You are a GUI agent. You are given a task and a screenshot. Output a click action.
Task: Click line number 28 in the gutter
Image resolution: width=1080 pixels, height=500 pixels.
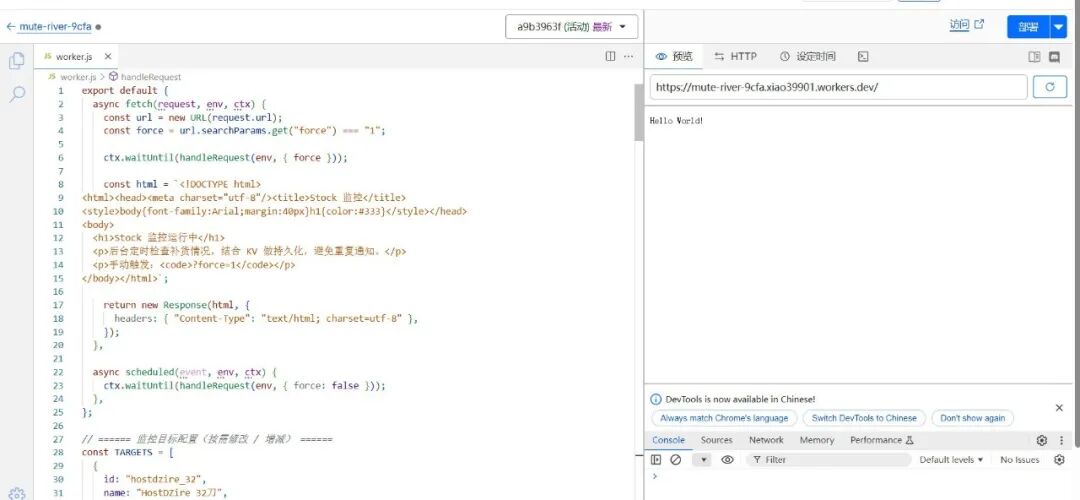pos(58,452)
